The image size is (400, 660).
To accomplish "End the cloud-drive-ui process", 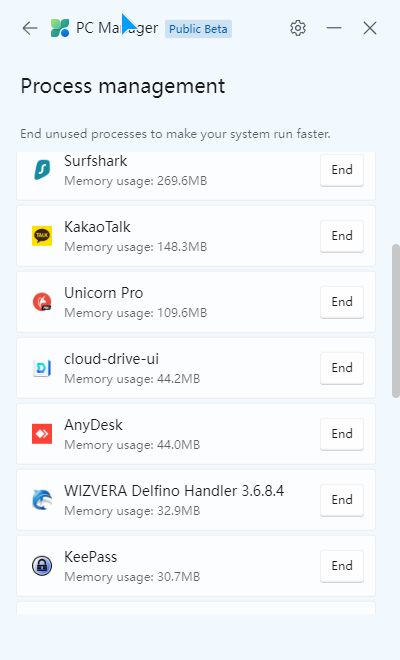I will (342, 368).
